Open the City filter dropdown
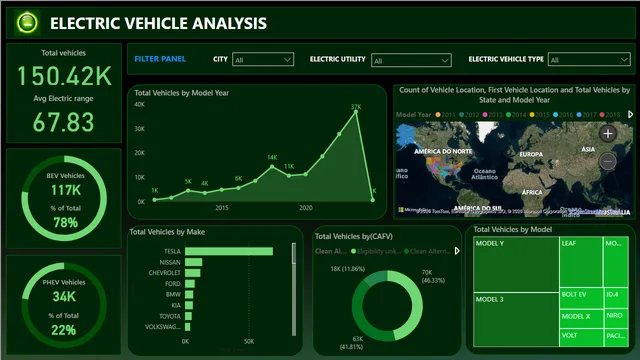Screen dimensions: 640x360 263,60
